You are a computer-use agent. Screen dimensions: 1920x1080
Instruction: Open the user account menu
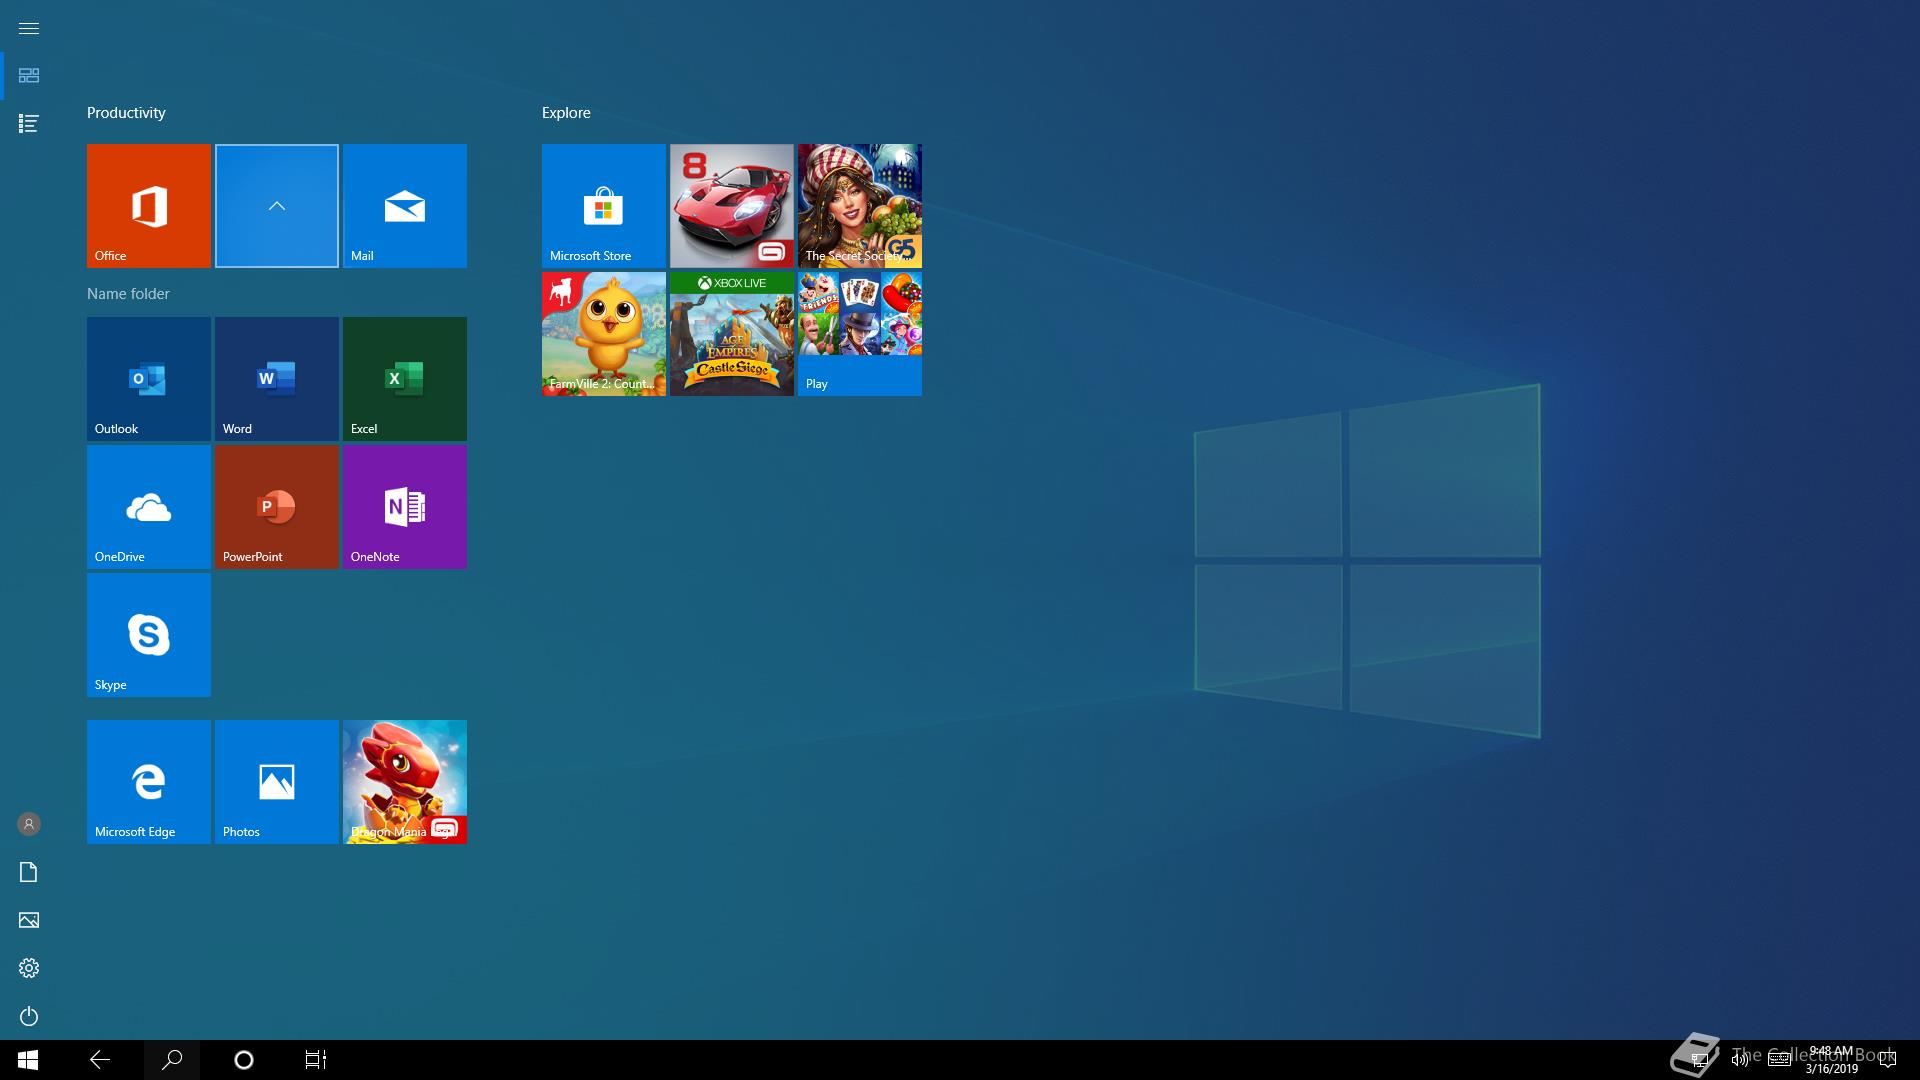pyautogui.click(x=29, y=824)
